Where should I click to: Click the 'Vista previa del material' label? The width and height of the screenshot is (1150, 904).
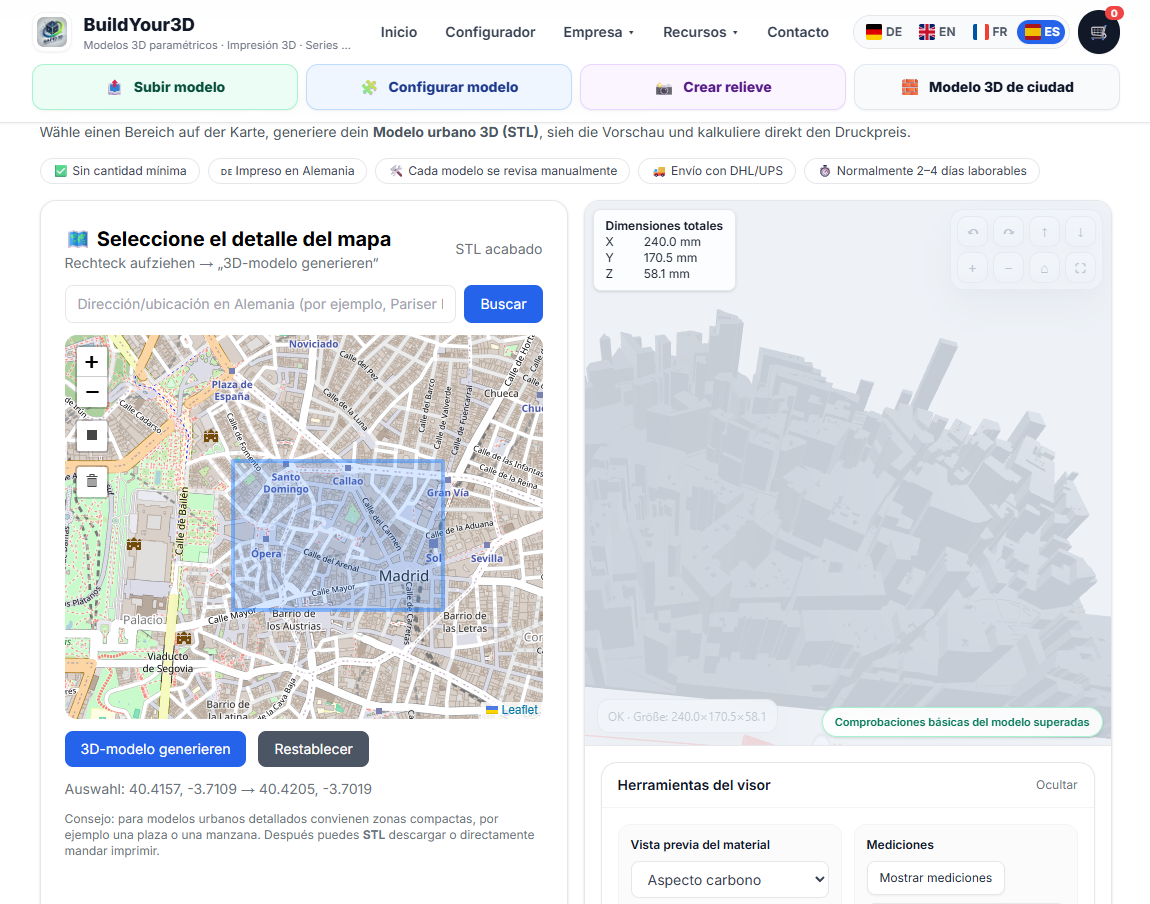tap(700, 845)
